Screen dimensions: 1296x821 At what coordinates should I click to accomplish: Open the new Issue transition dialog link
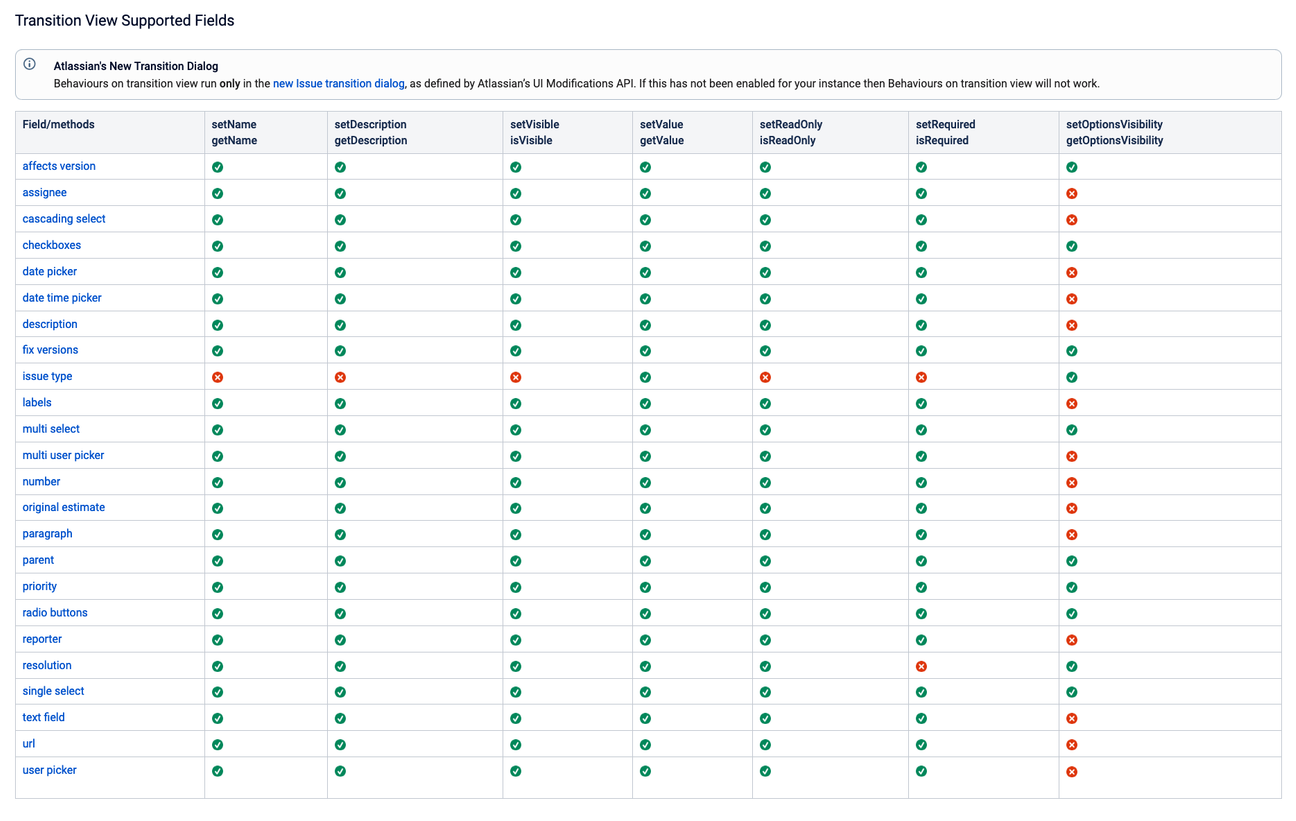click(339, 84)
